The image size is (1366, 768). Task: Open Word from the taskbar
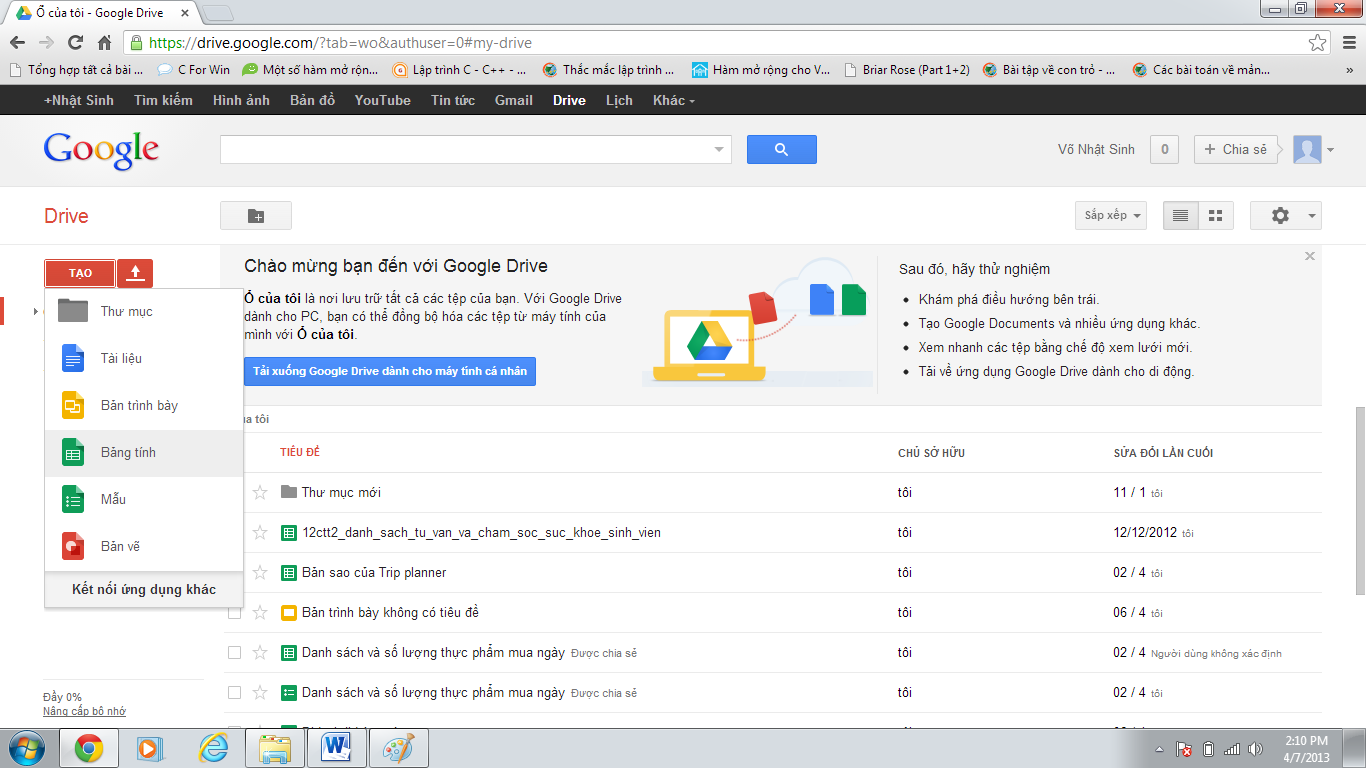pos(337,747)
